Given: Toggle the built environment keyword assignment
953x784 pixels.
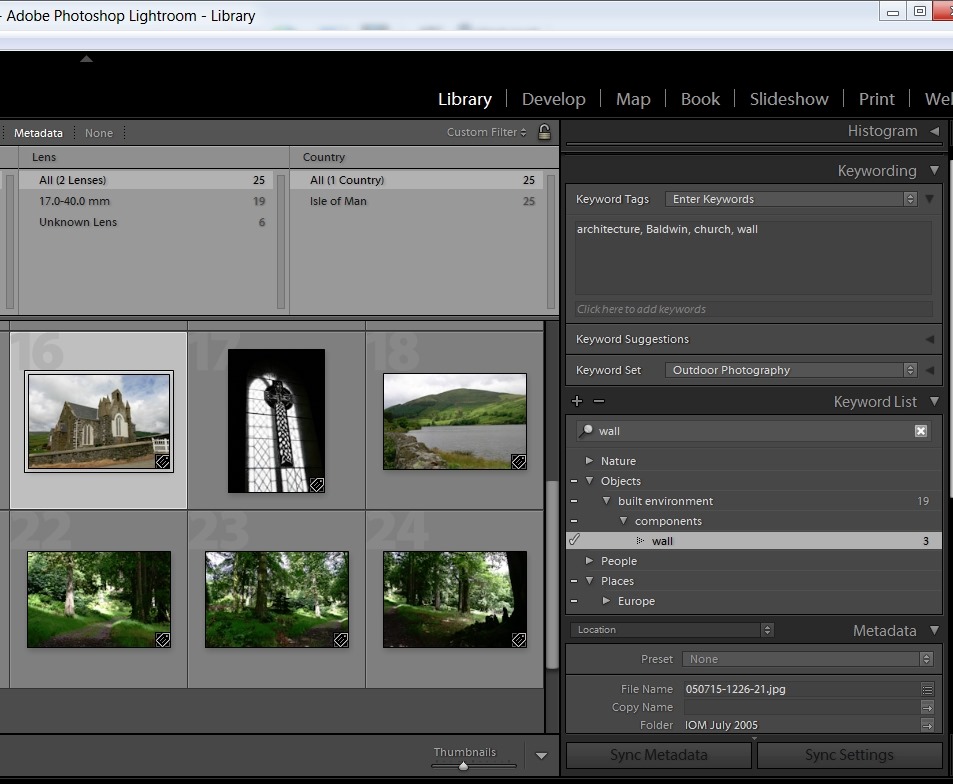Looking at the screenshot, I should pos(574,501).
